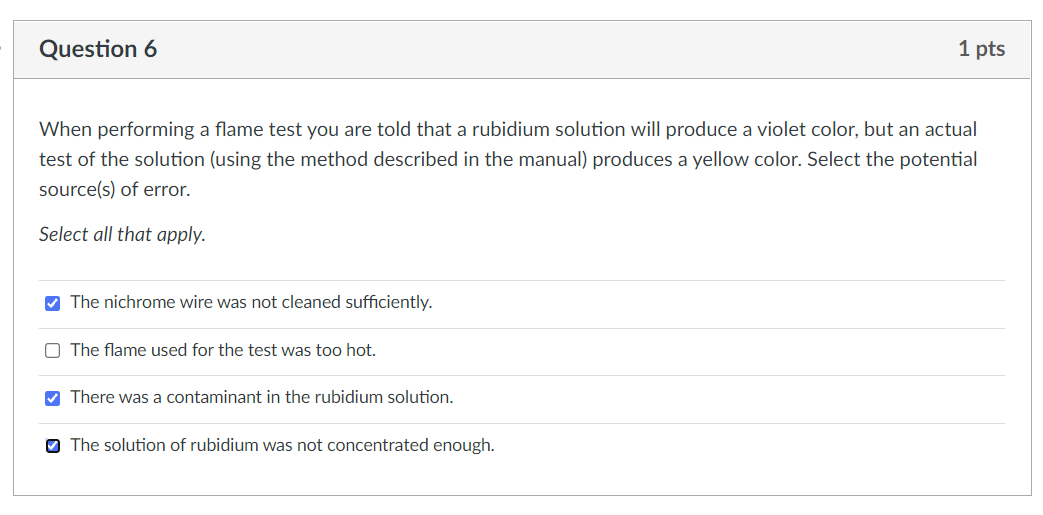Click the "Question 6" heading

(x=98, y=49)
